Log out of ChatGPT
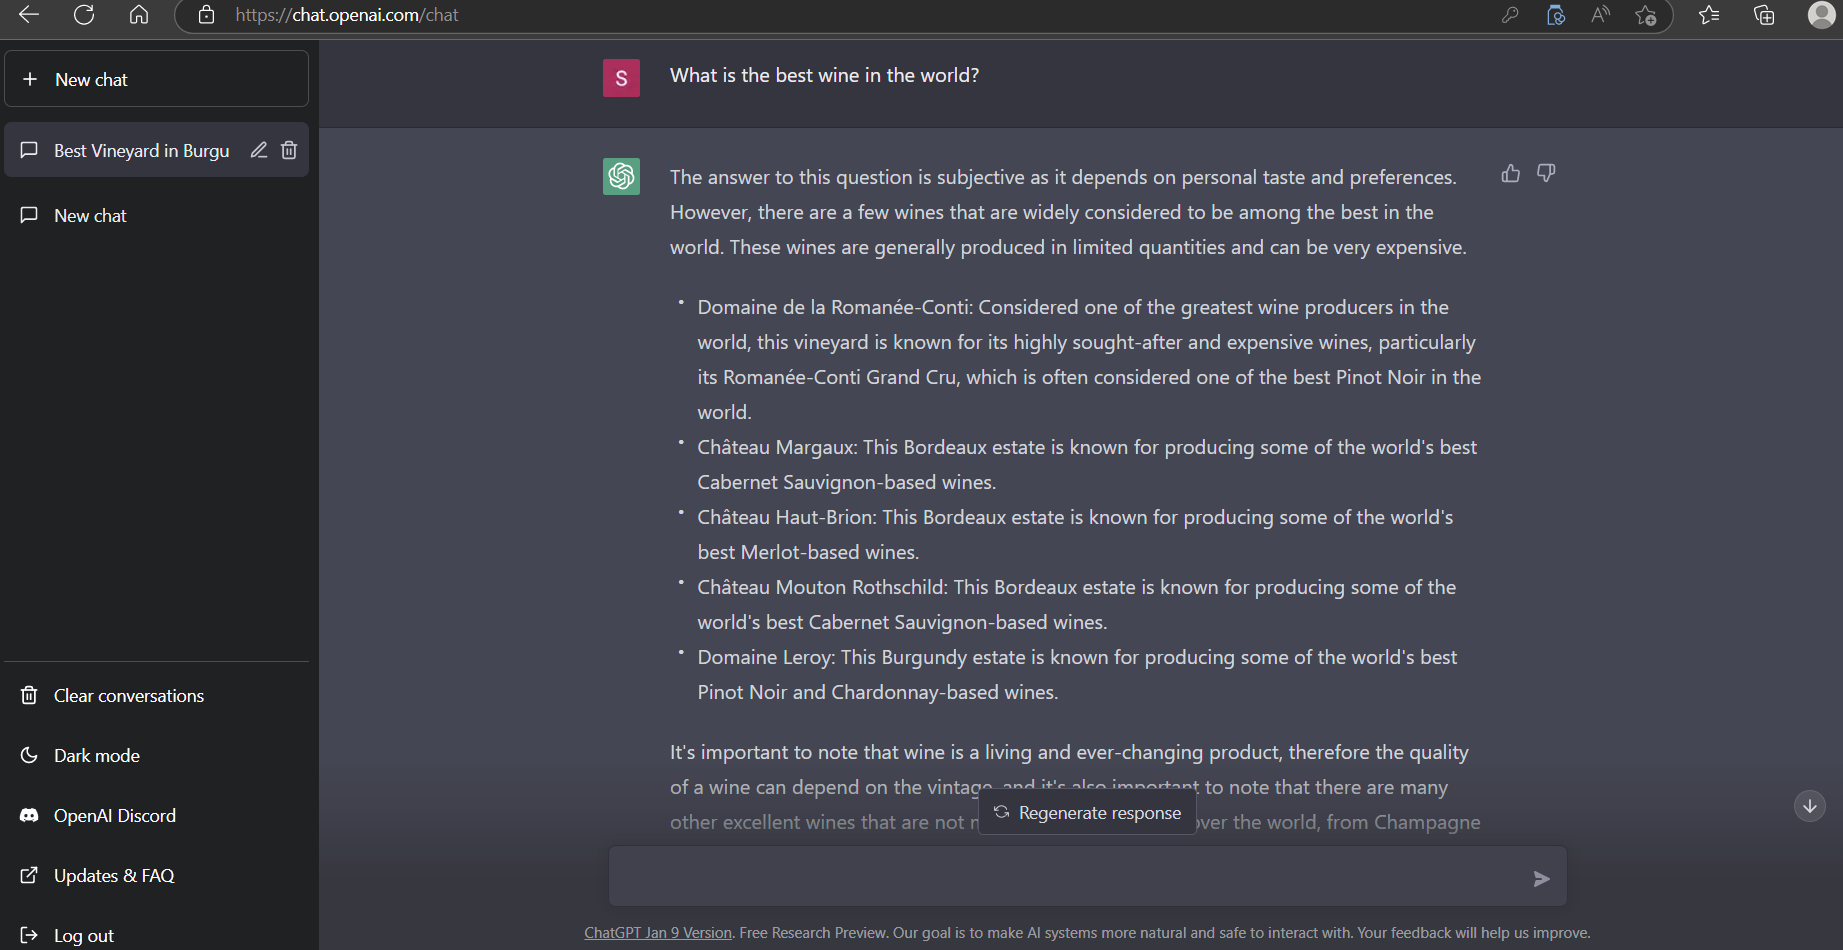This screenshot has width=1843, height=950. tap(157, 935)
